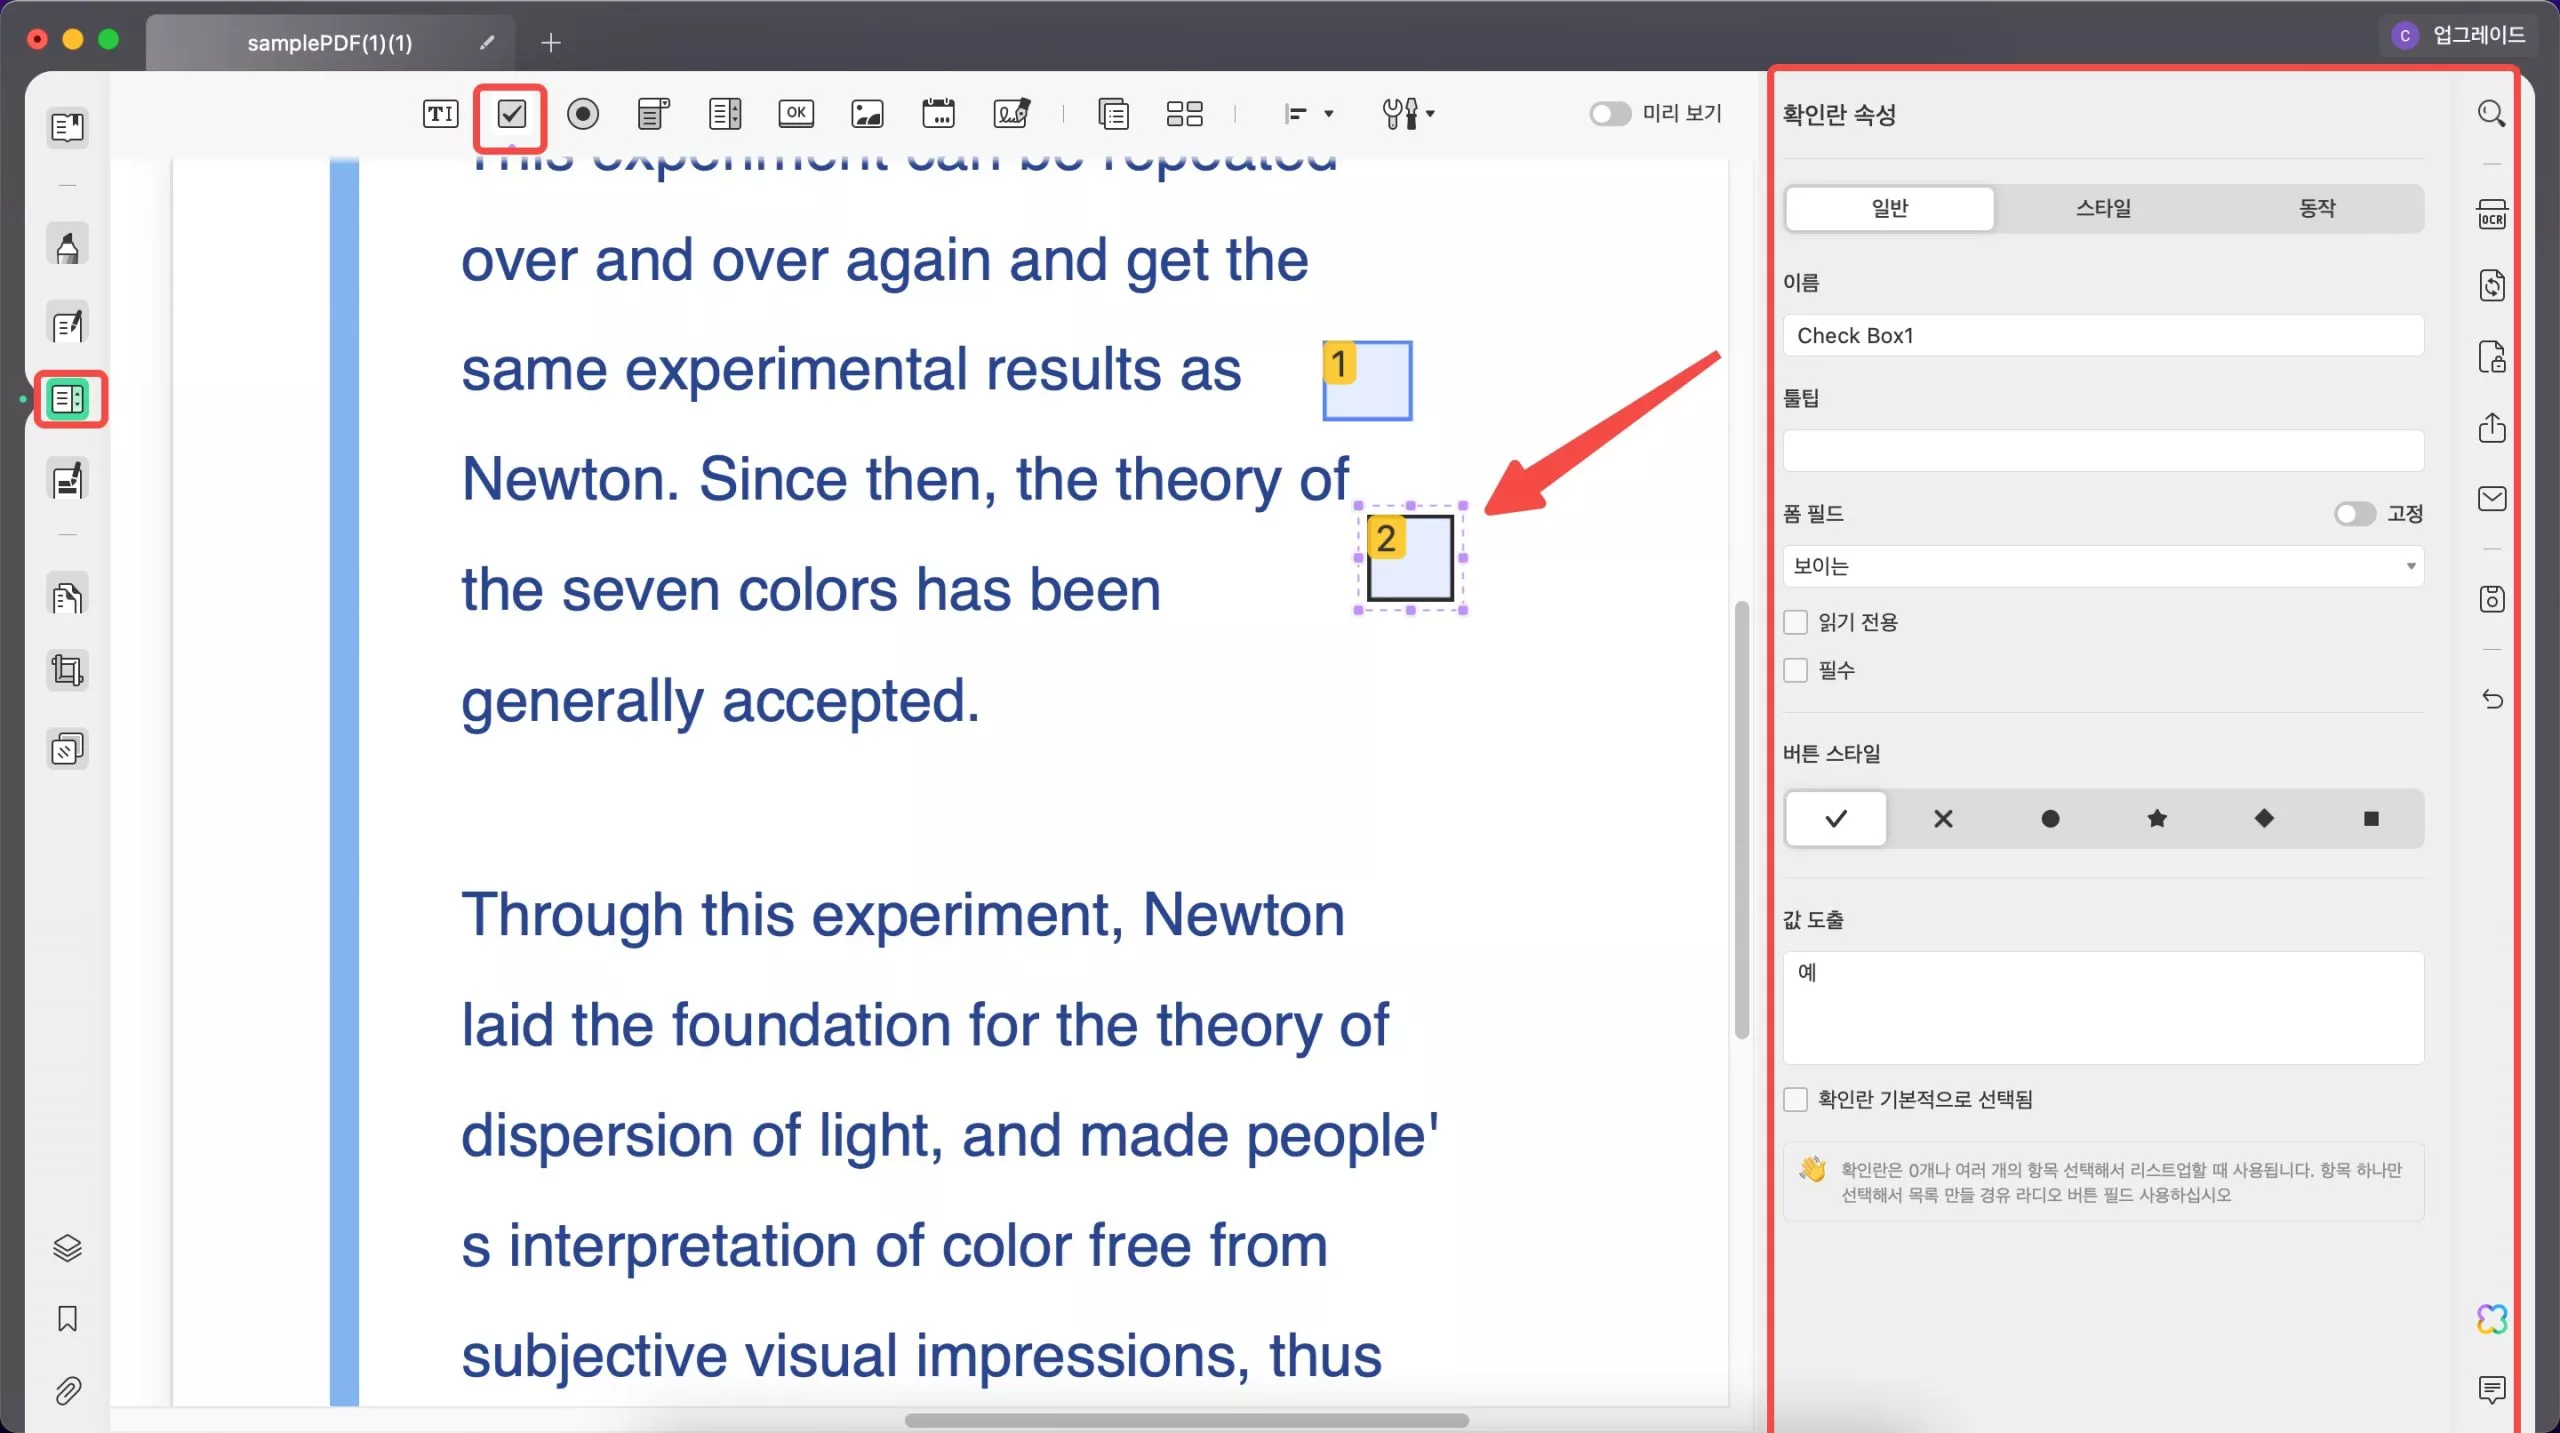
Task: Open the 보이는 visibility dropdown
Action: click(x=2103, y=566)
